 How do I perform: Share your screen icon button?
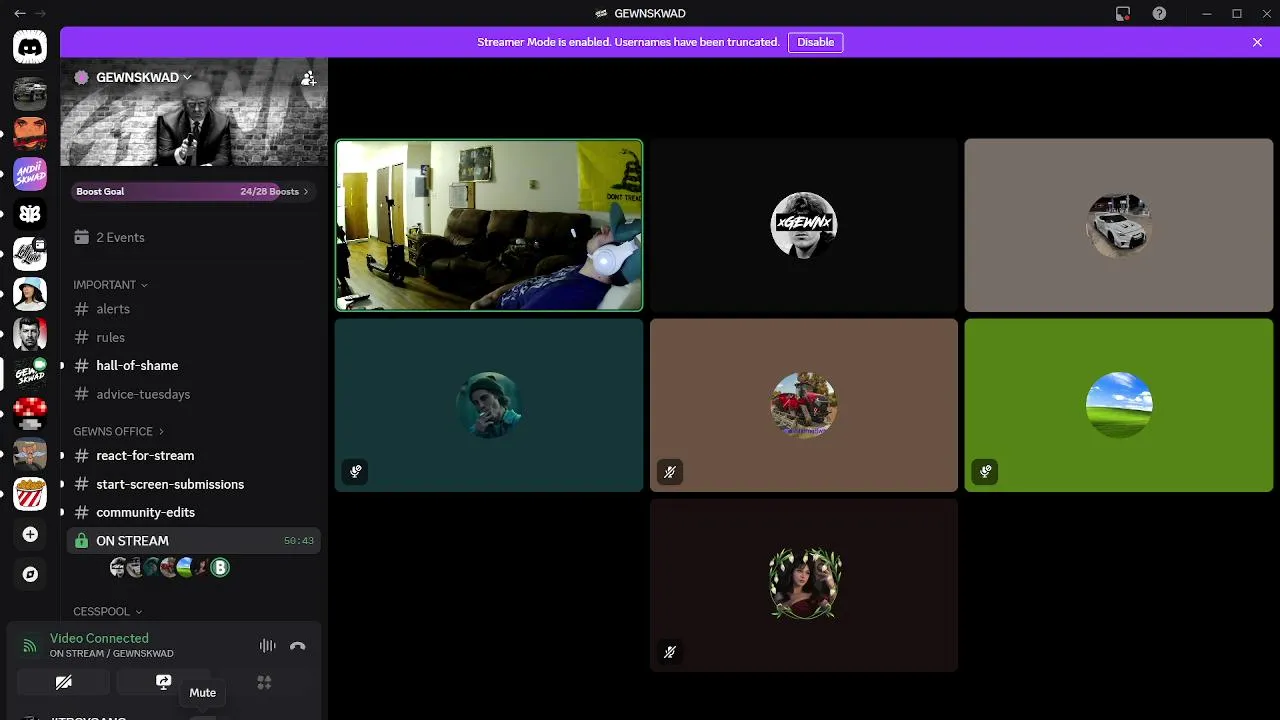coord(163,682)
